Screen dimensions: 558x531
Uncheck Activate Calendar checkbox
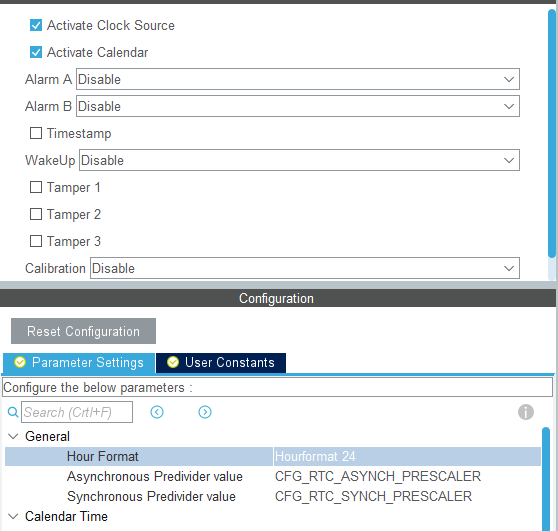36,52
